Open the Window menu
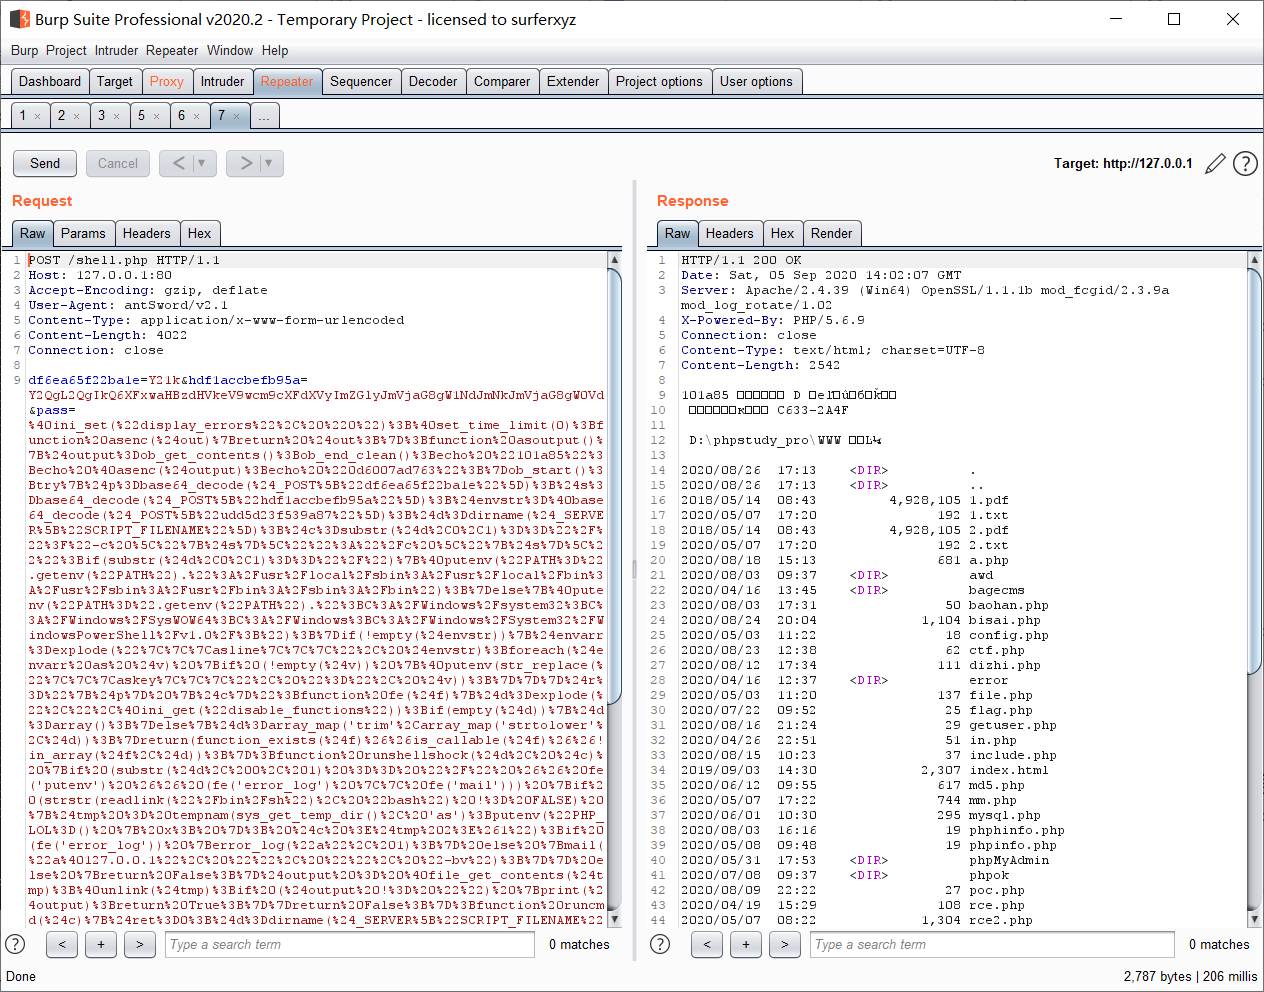1264x992 pixels. pos(230,50)
